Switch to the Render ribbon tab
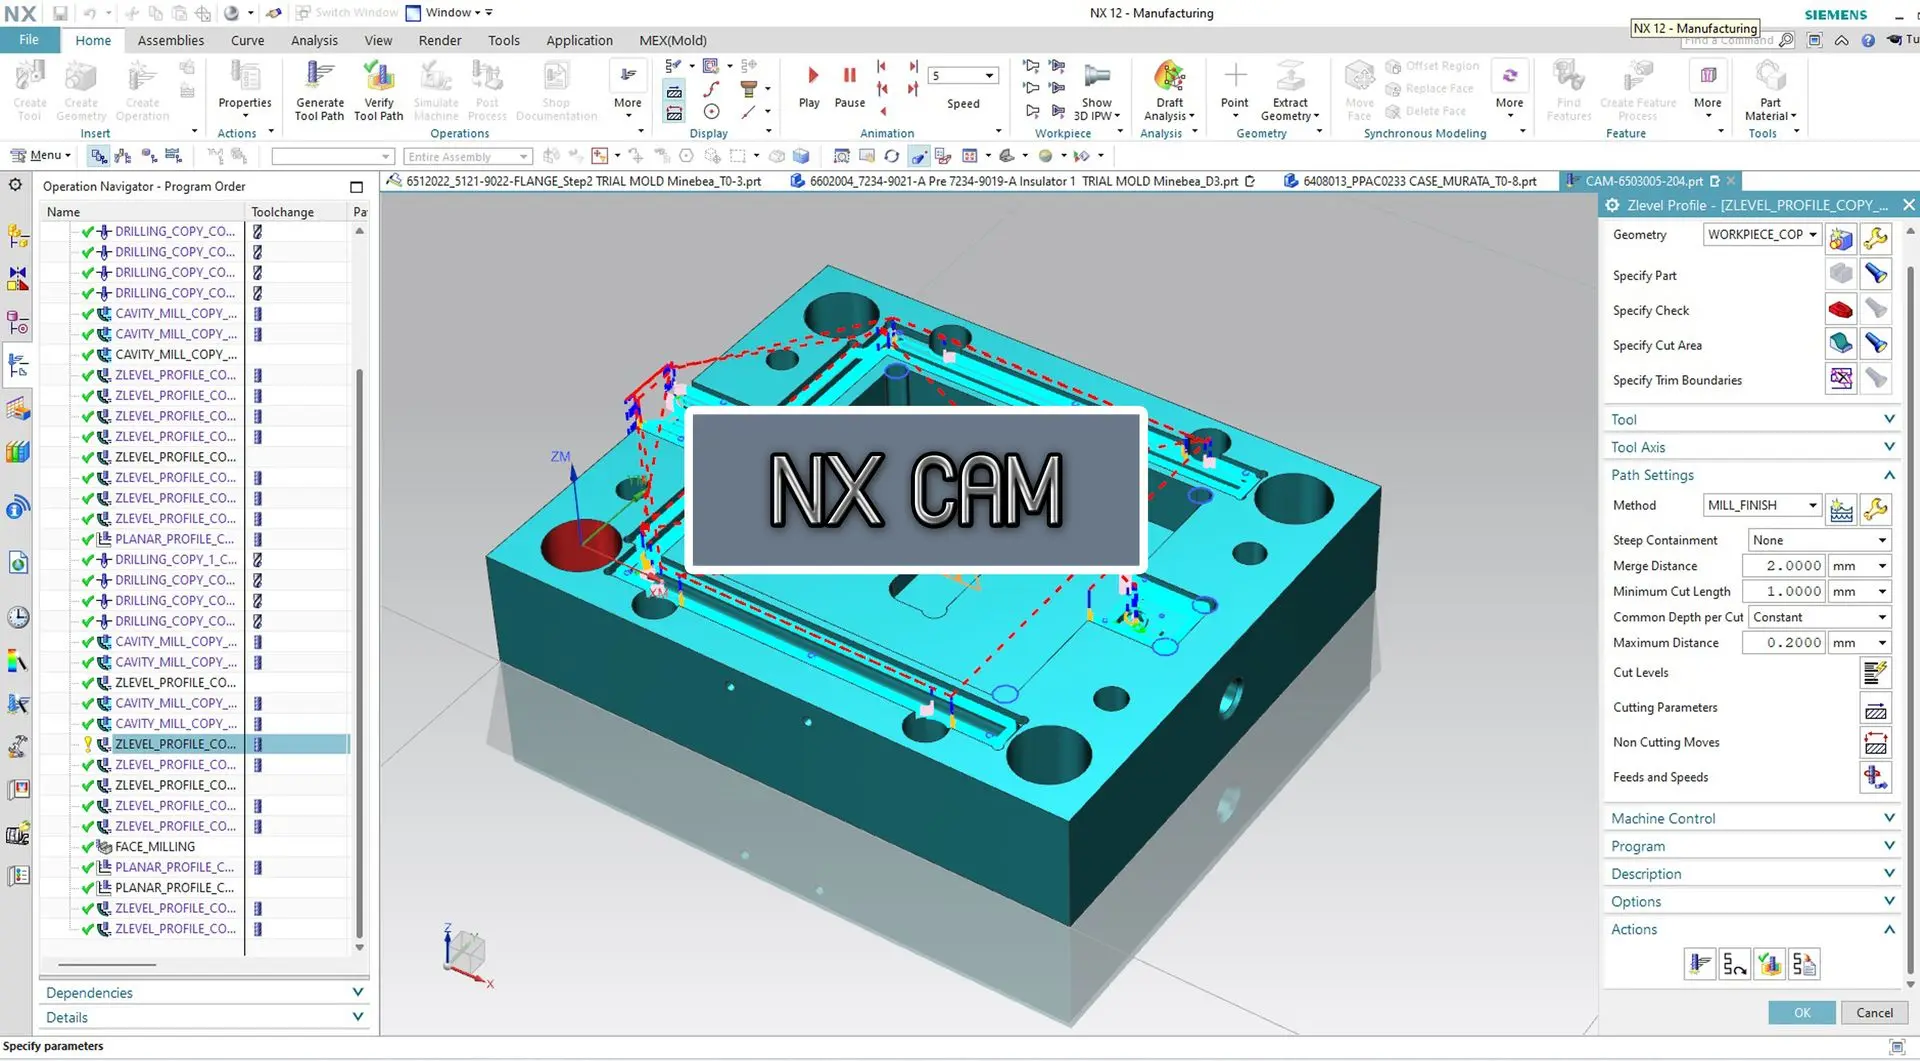The width and height of the screenshot is (1920, 1061). point(440,40)
